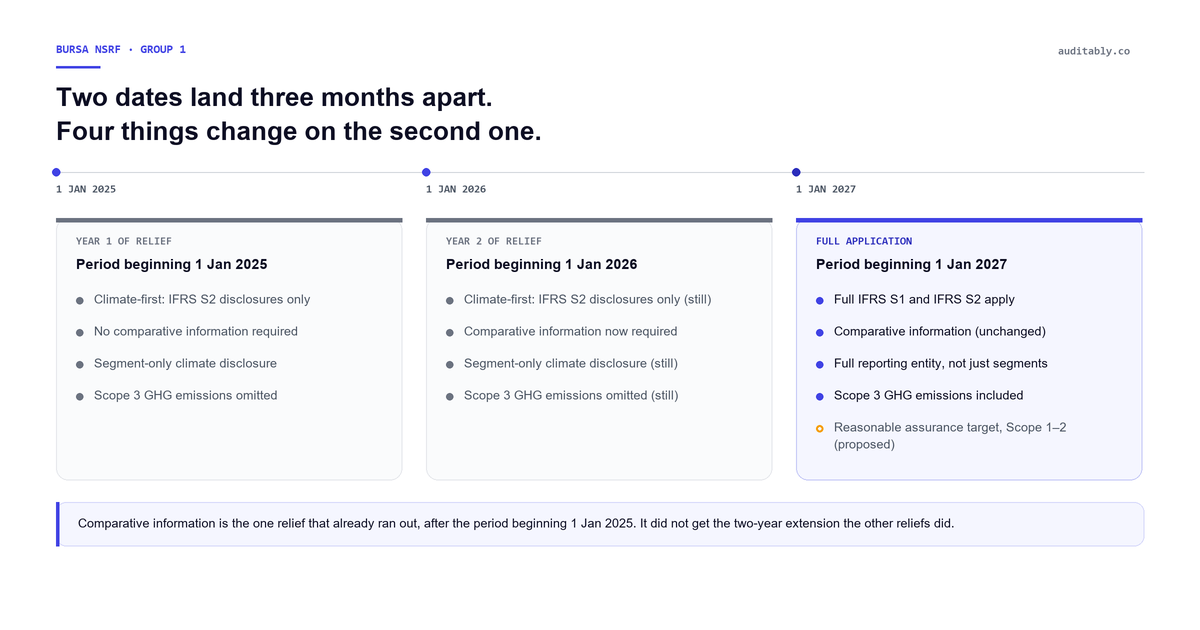Click the 1 Jan 2027 timeline dot

pos(796,172)
